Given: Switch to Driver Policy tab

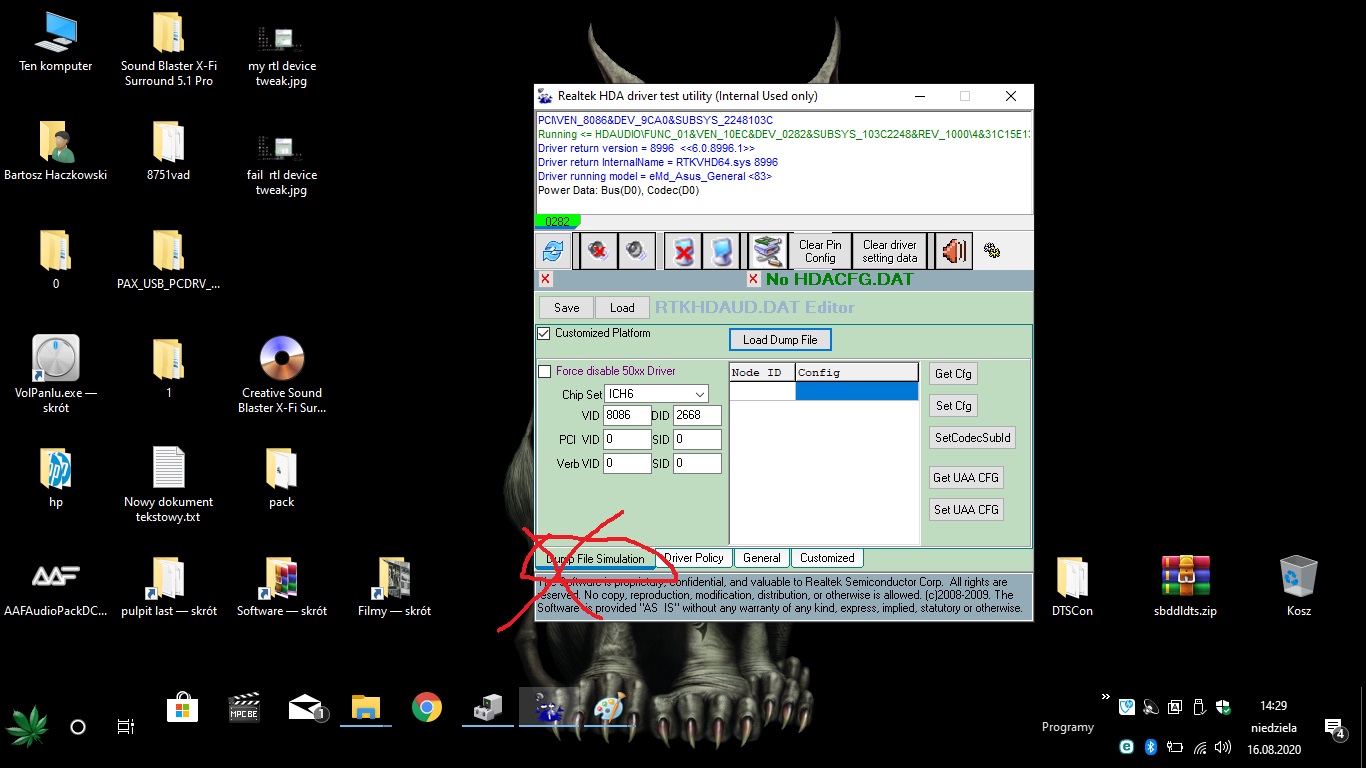Looking at the screenshot, I should coord(694,558).
